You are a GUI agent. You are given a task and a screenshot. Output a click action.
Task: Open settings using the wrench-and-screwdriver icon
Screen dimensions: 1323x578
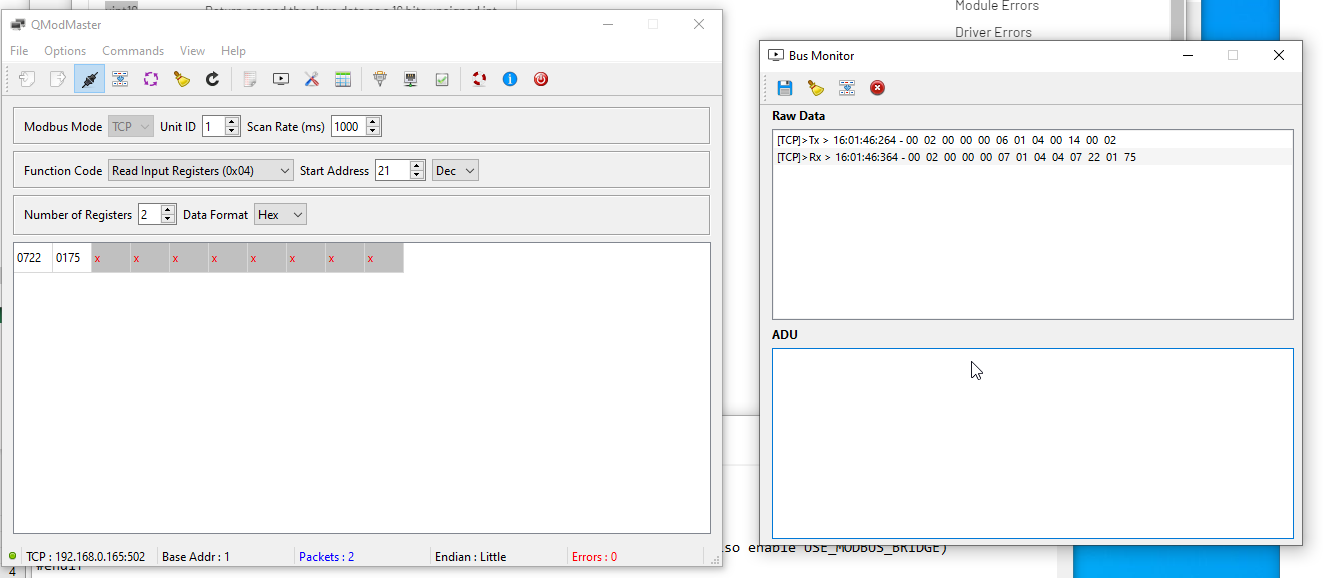click(x=311, y=79)
